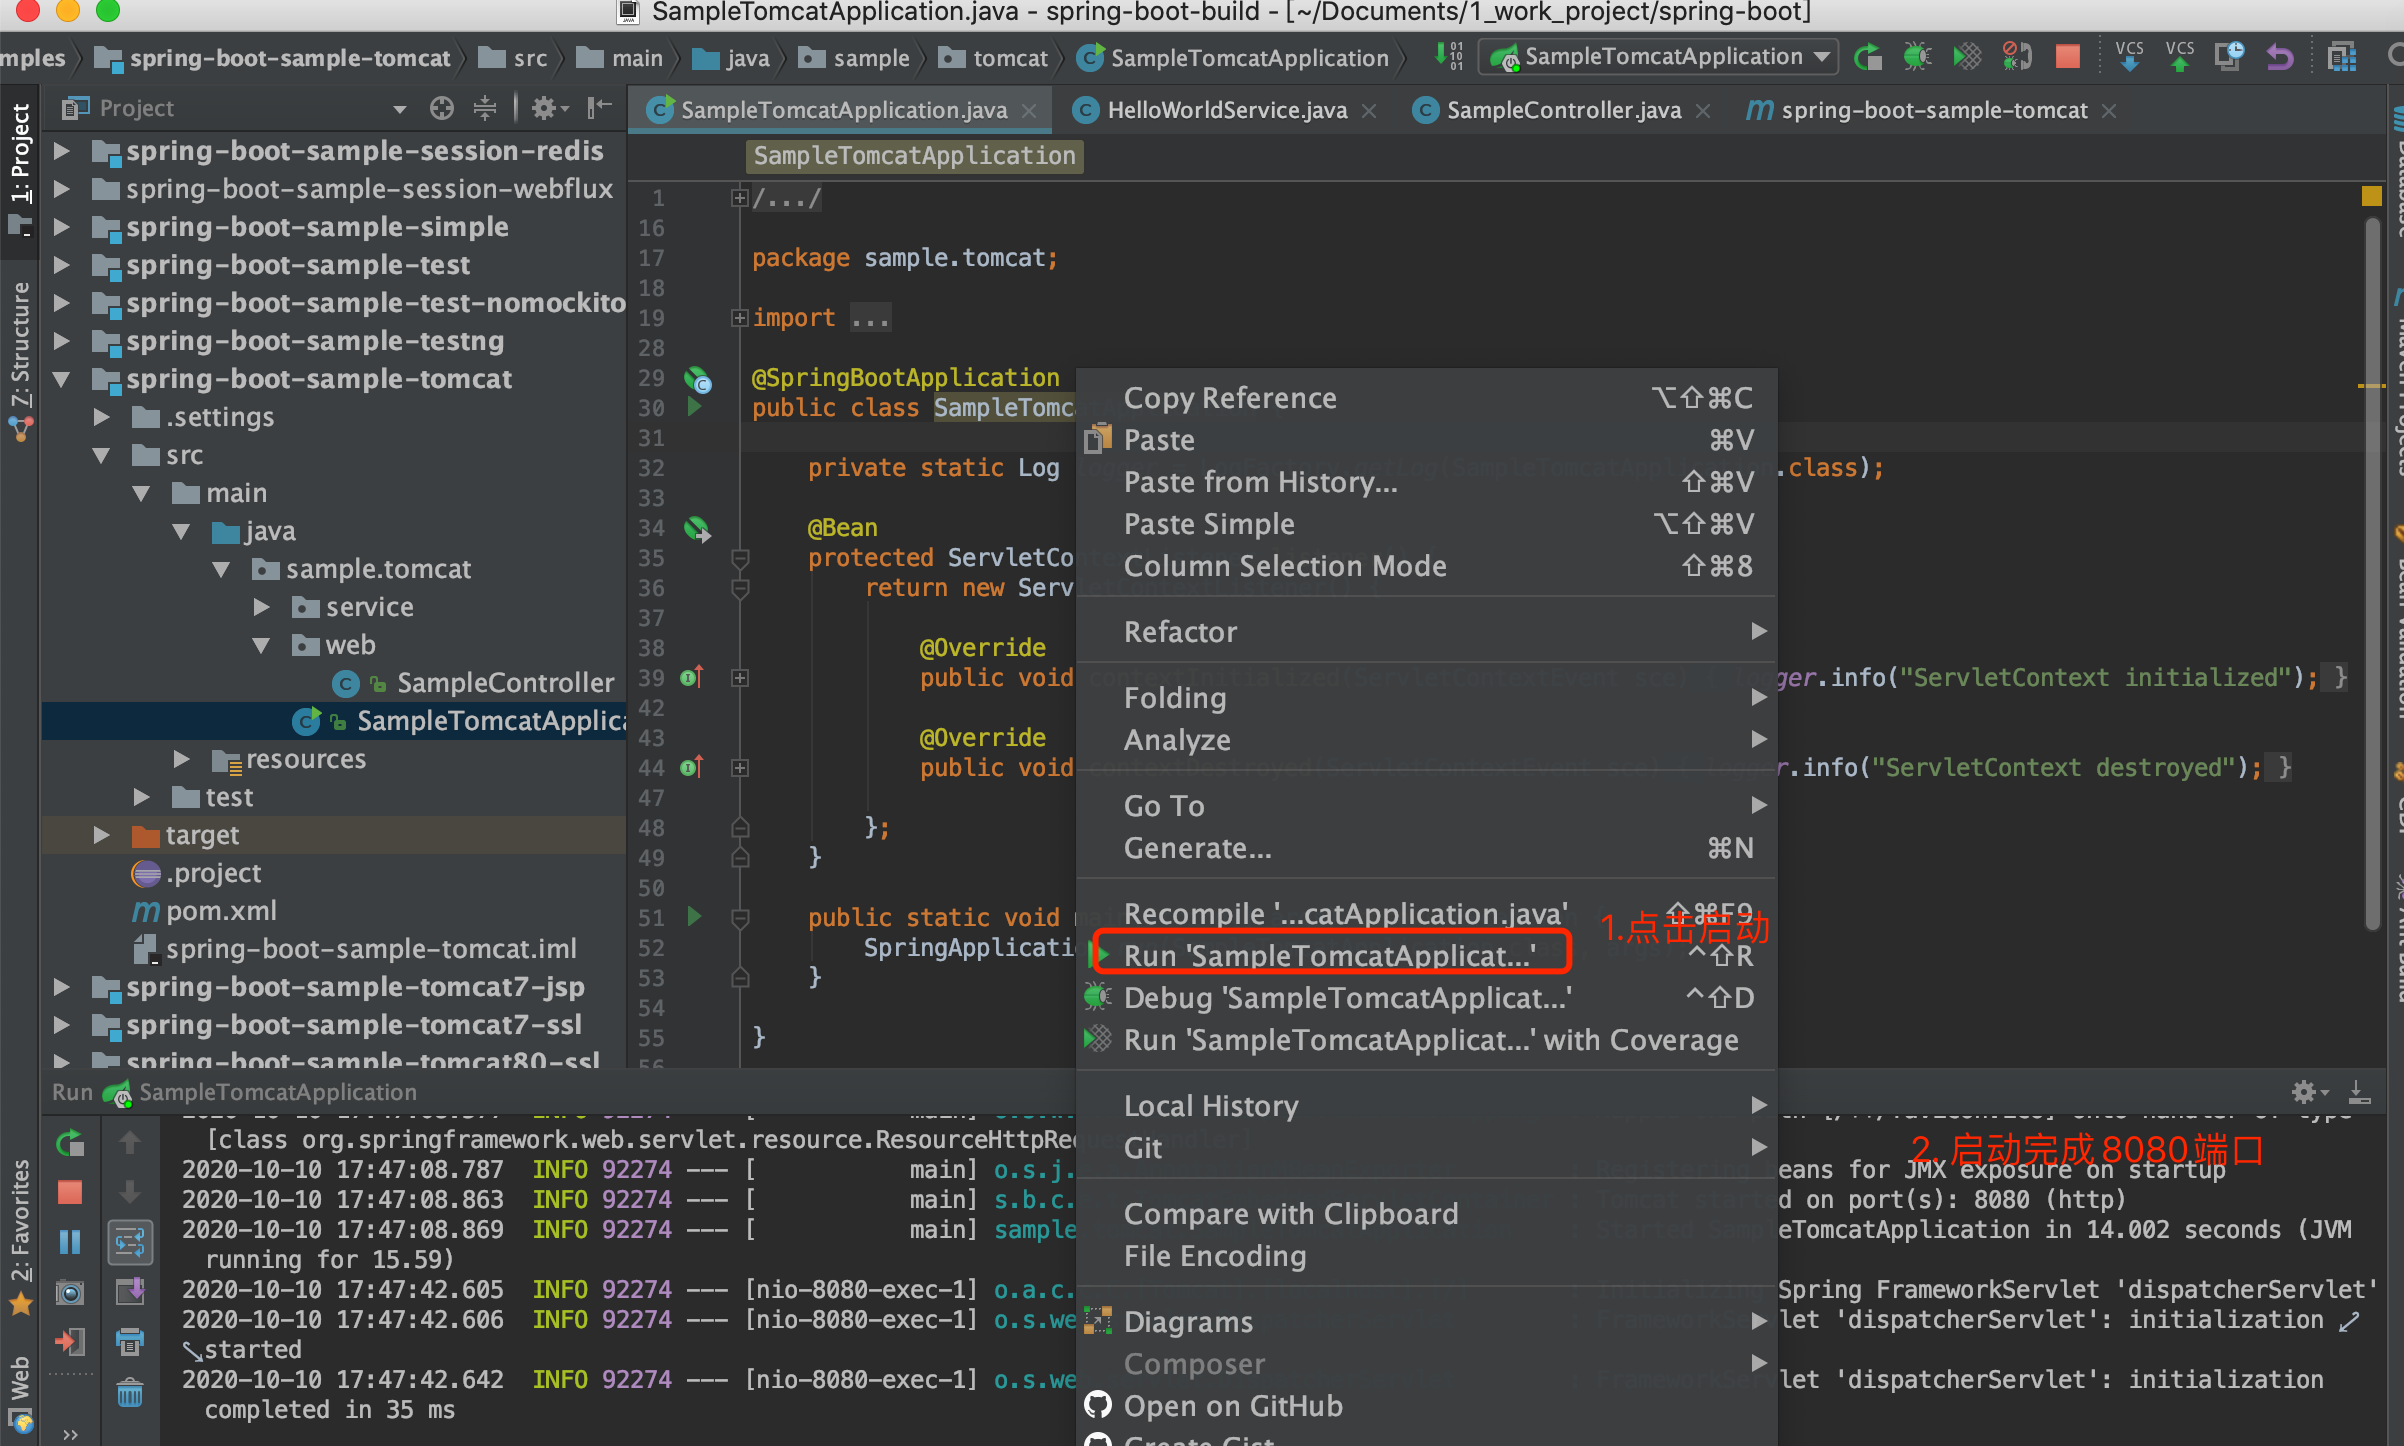Choose Open on GitHub in context menu
This screenshot has width=2404, height=1446.
coord(1427,1406)
